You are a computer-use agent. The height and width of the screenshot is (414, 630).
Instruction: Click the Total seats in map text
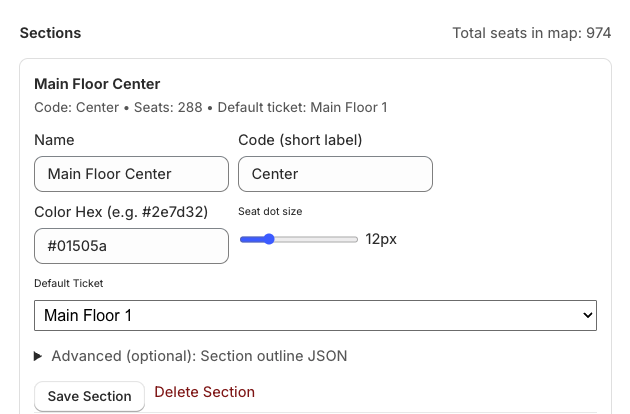[531, 33]
